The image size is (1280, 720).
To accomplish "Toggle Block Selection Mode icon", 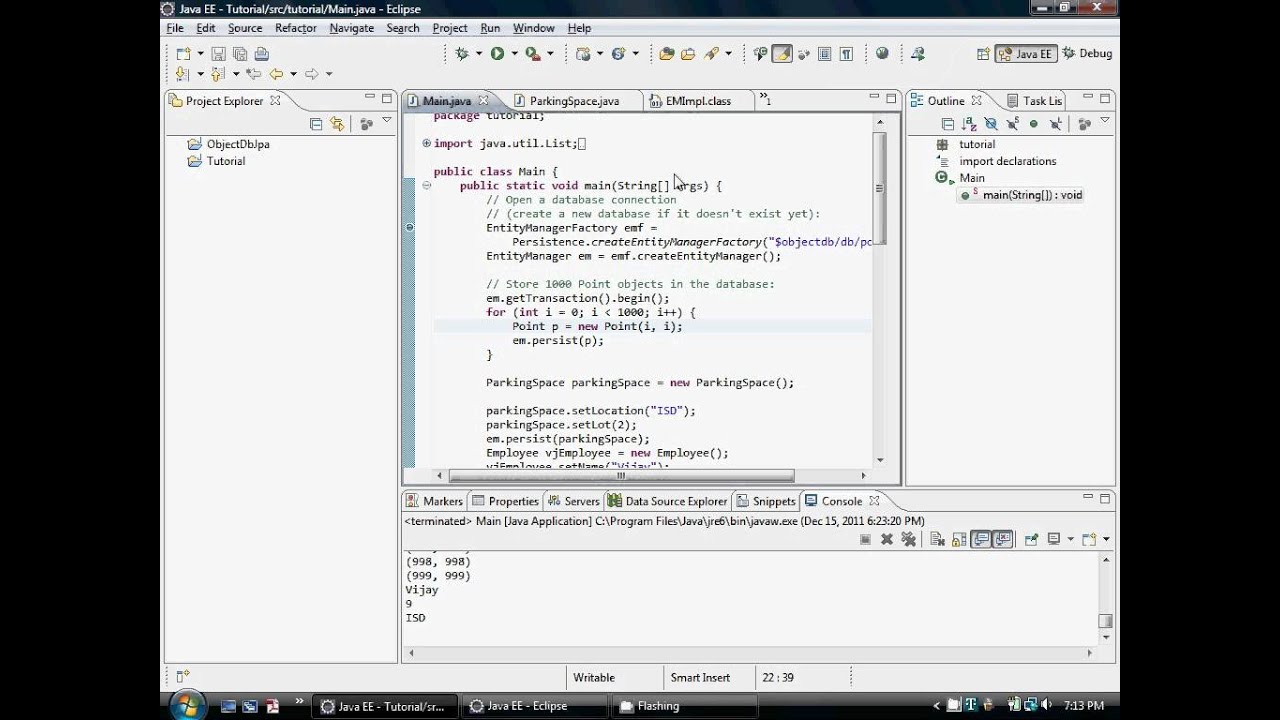I will click(x=825, y=54).
